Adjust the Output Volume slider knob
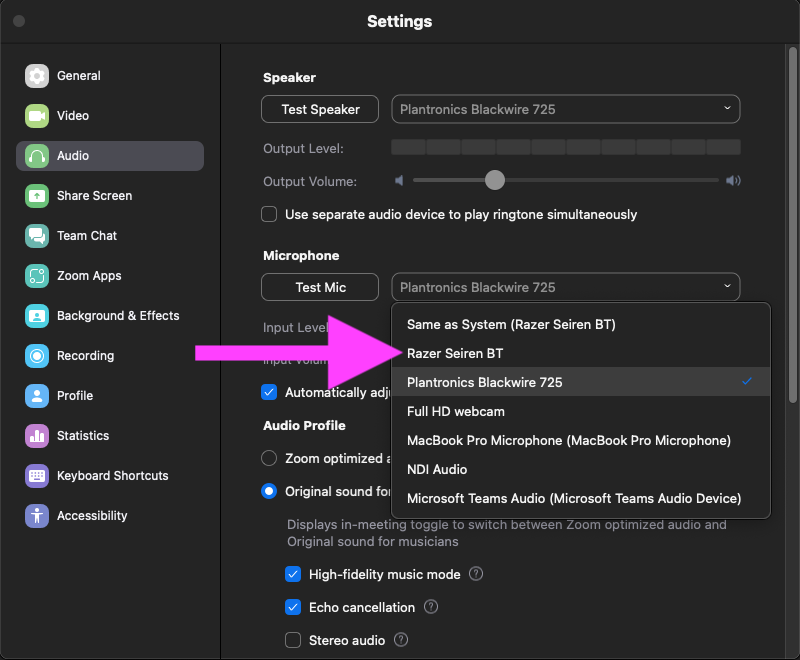The height and width of the screenshot is (660, 800). [x=494, y=180]
